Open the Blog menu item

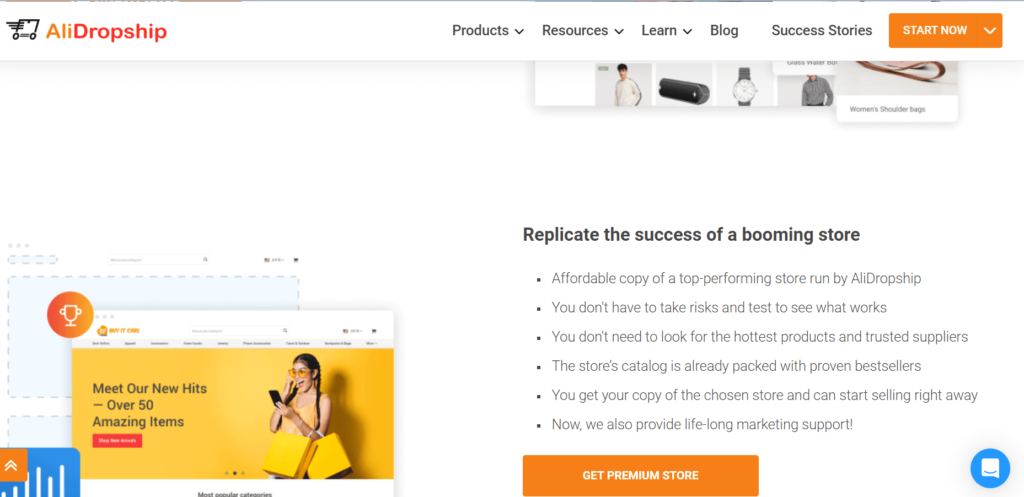pos(724,31)
